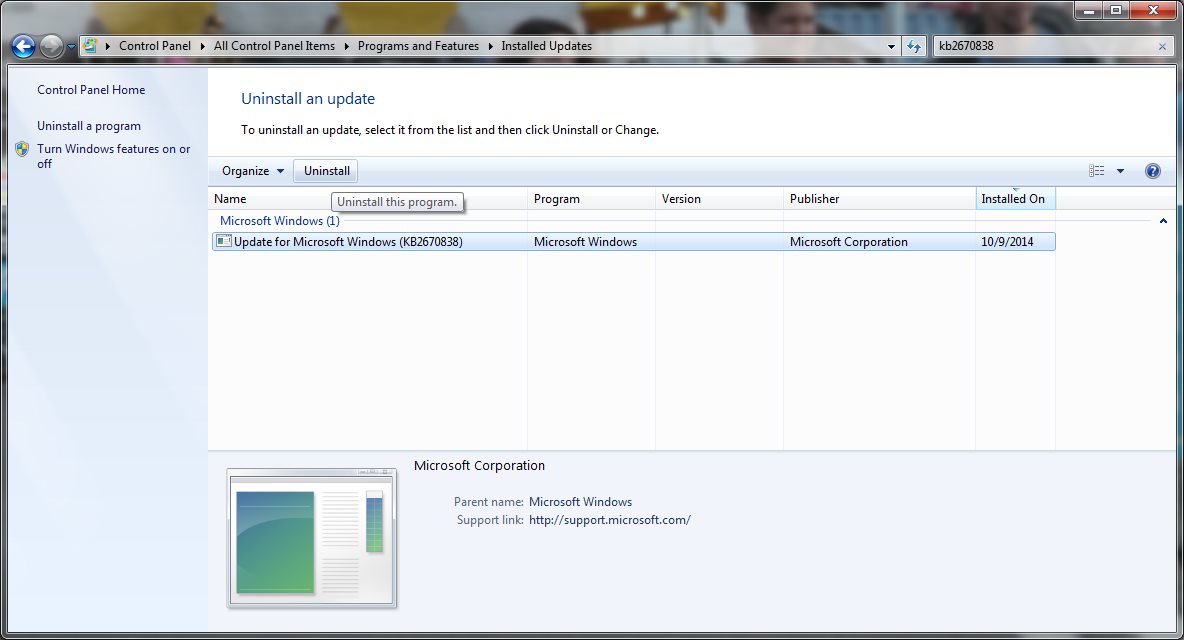Screen dimensions: 1184x640
Task: Select Control Panel in the address breadcrumb
Action: tap(155, 46)
